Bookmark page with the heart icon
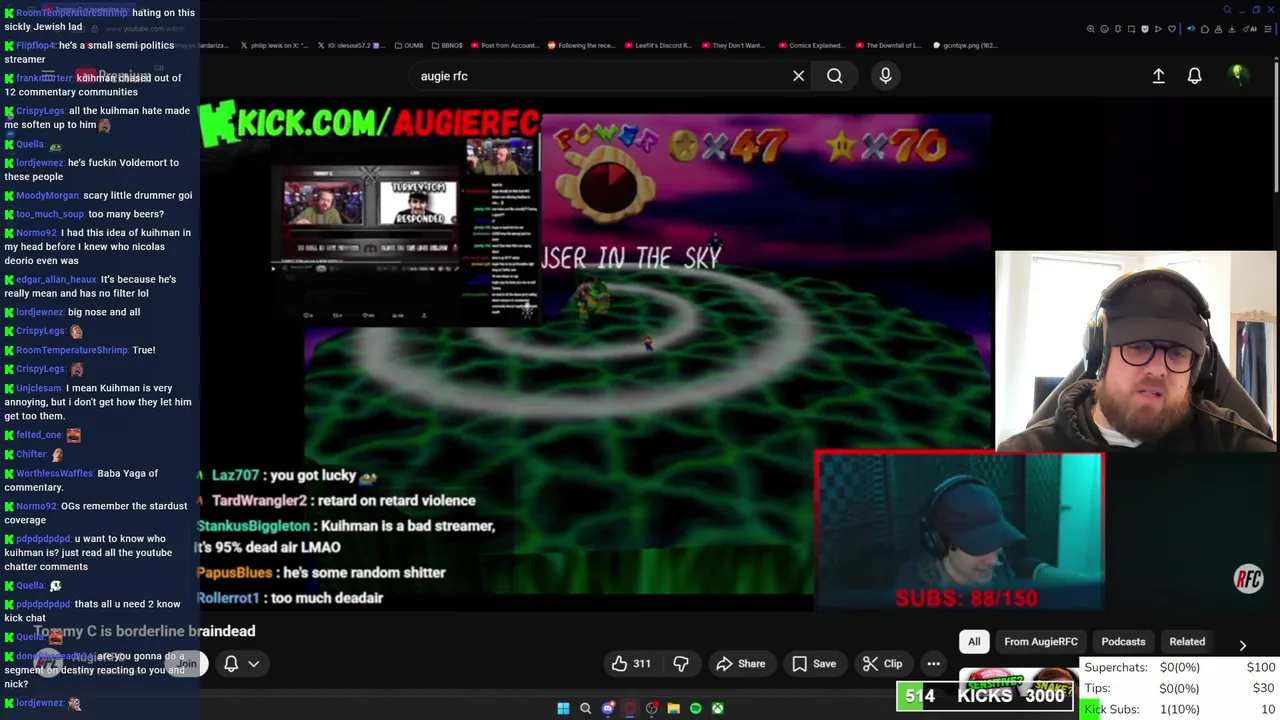 pyautogui.click(x=1172, y=29)
